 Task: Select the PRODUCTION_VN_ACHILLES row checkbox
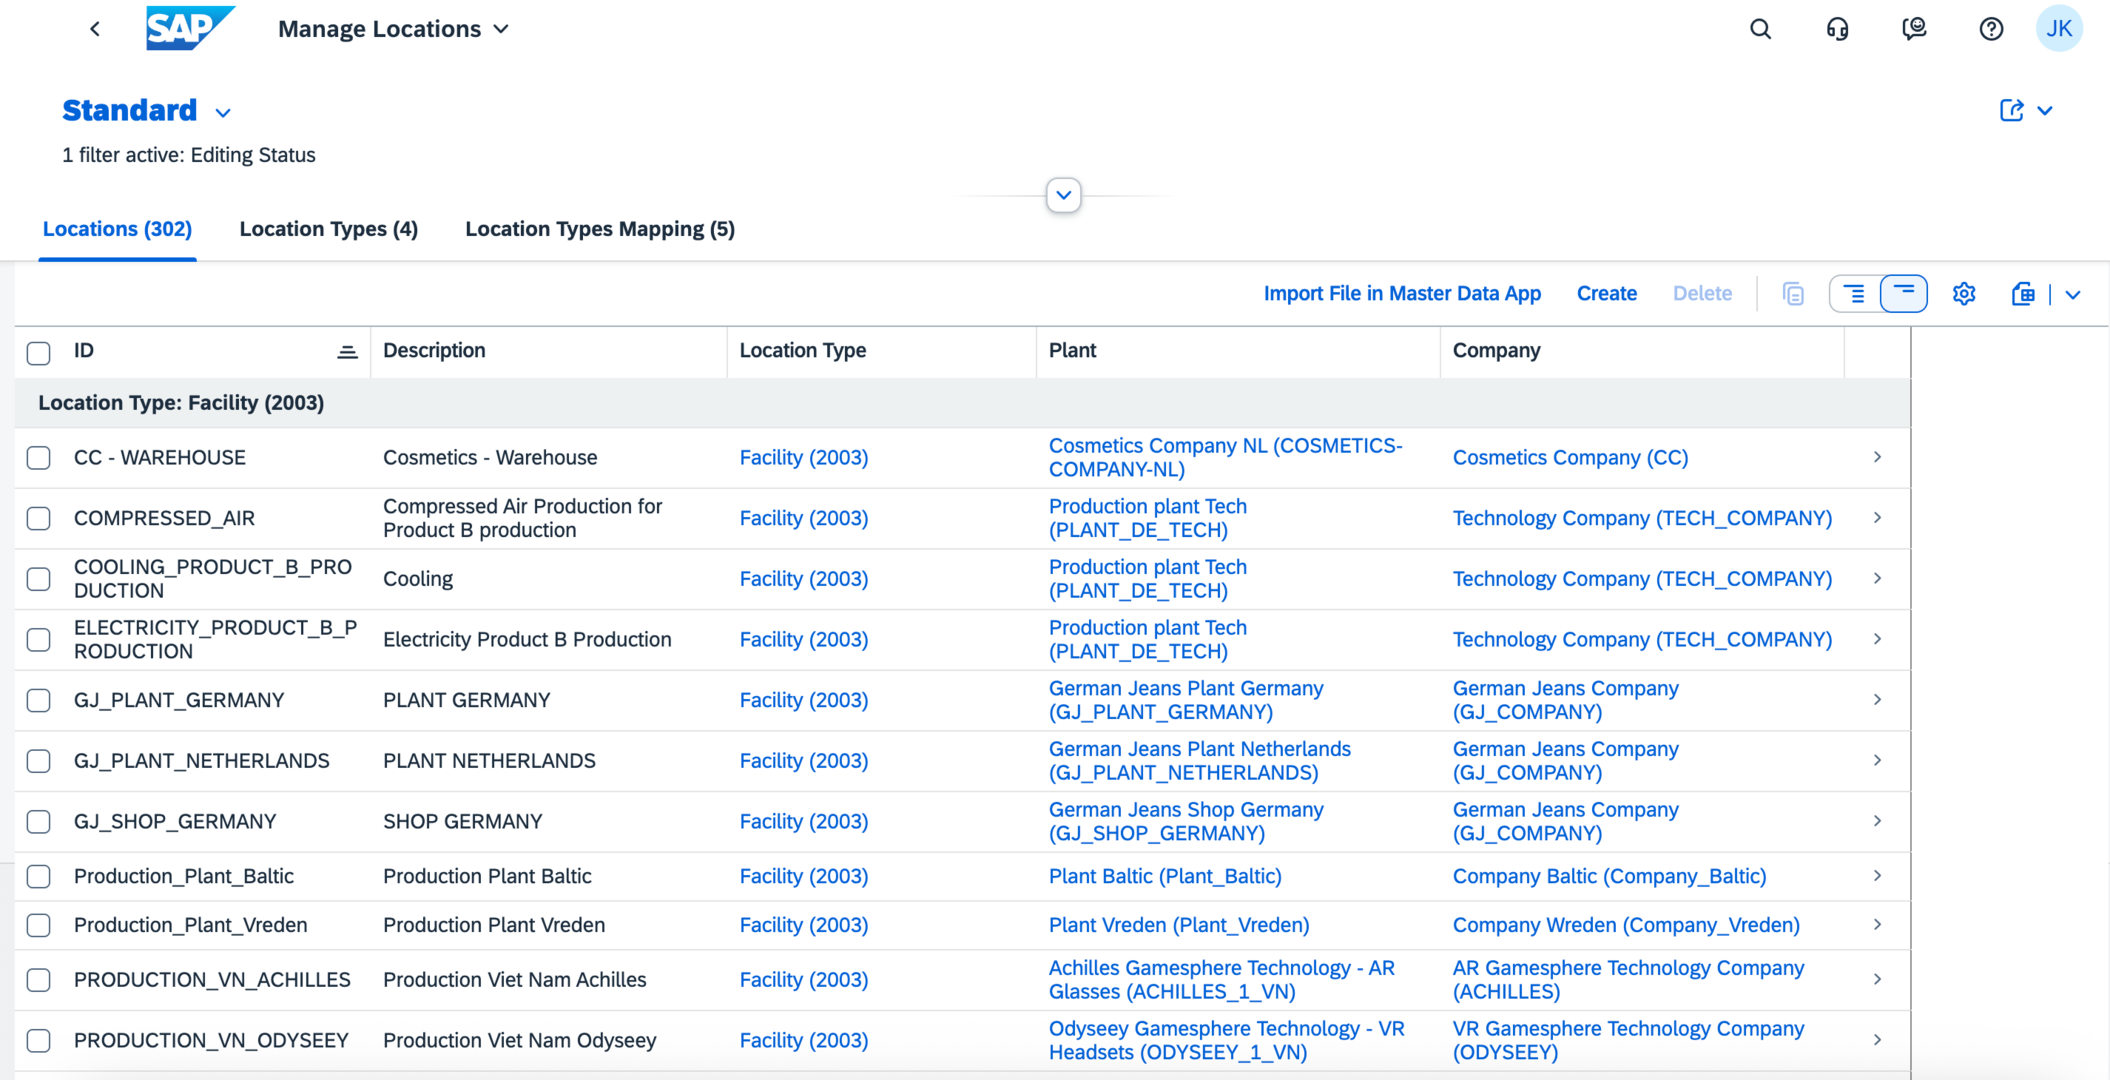pos(39,980)
